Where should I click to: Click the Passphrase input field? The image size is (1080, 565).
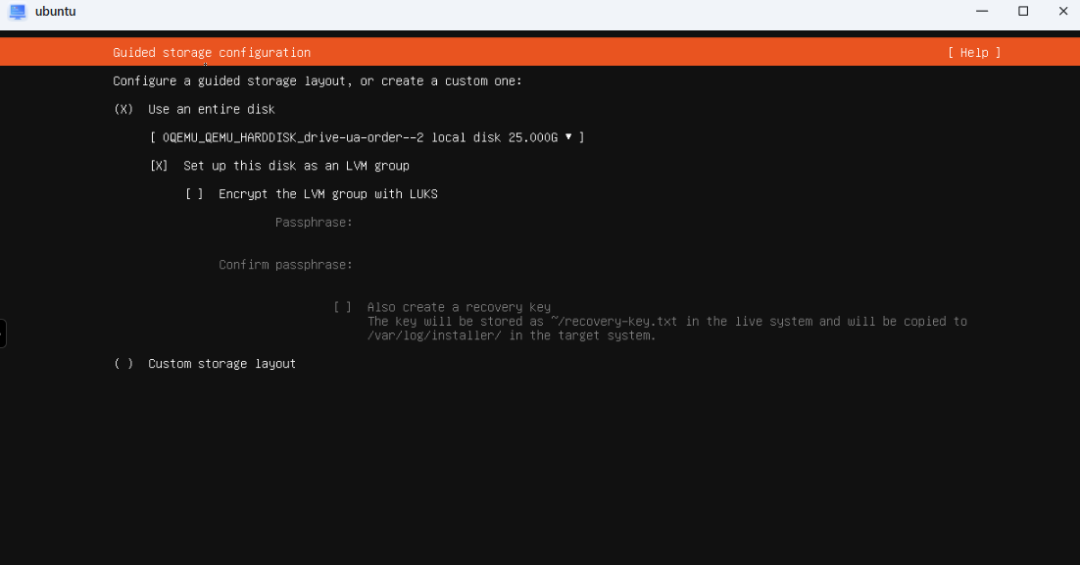point(500,222)
